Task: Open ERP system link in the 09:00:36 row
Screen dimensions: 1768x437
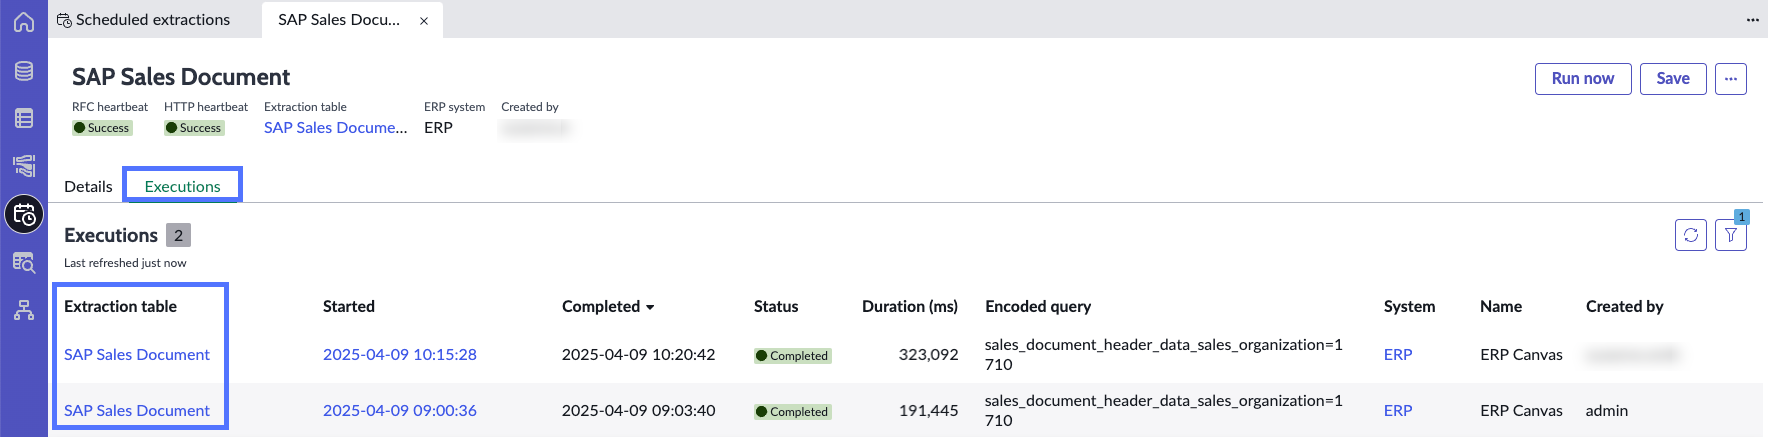Action: coord(1398,410)
